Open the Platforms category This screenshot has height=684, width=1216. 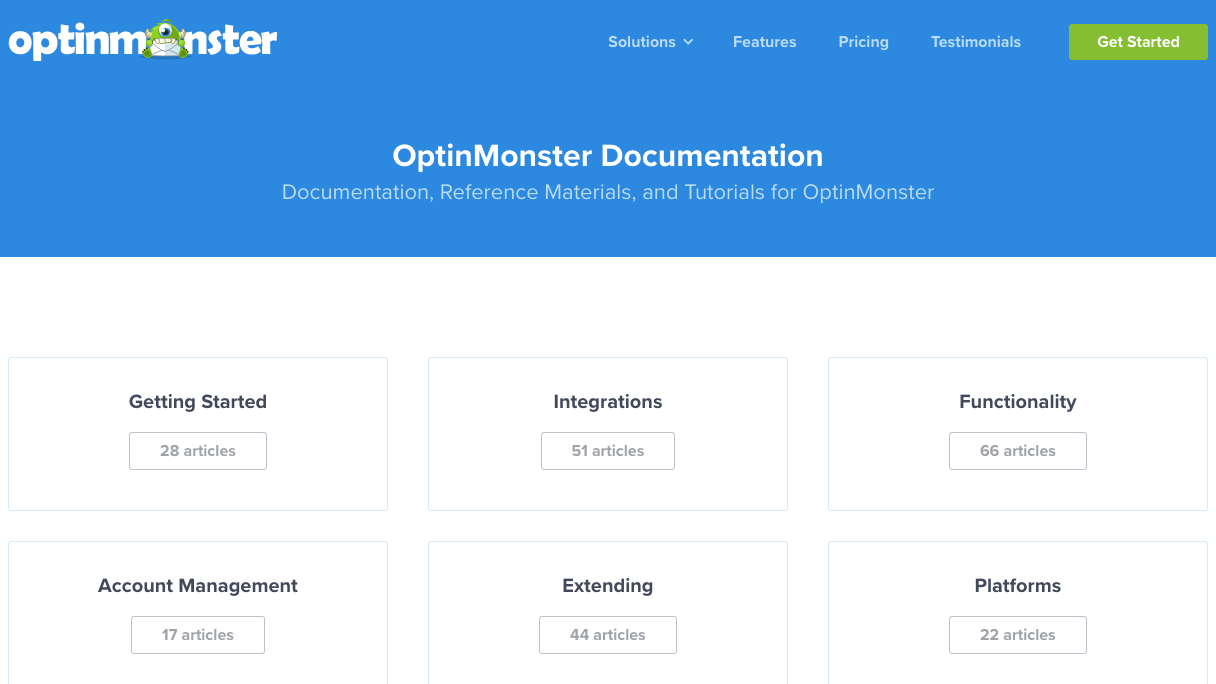pos(1018,586)
